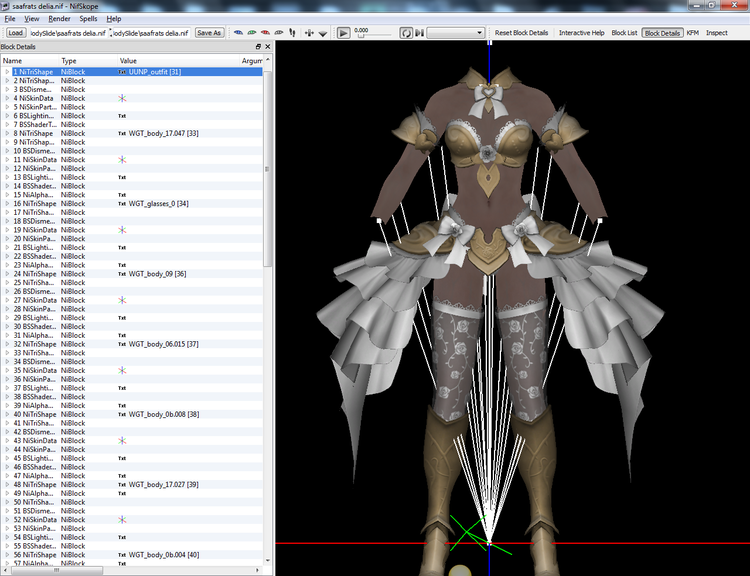Click Reset Block Details

[521, 33]
